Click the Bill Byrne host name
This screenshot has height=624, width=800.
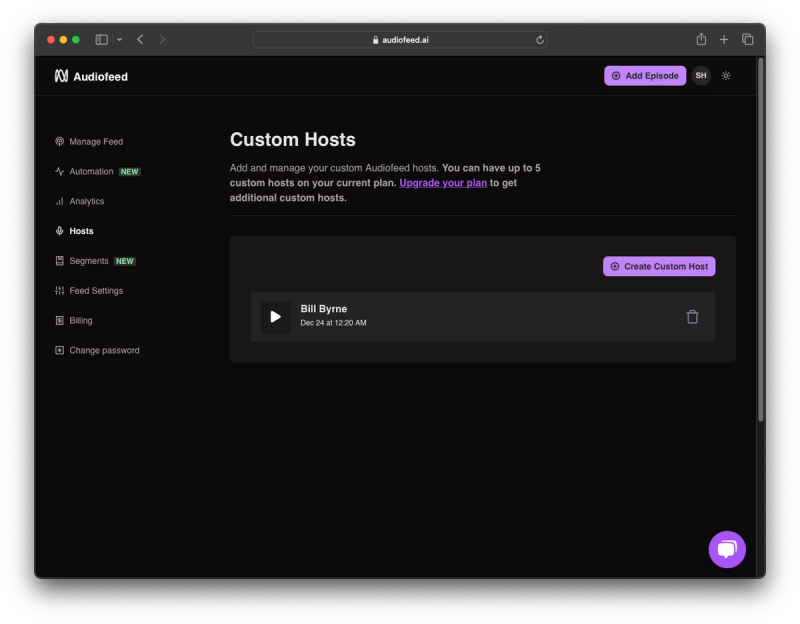click(x=323, y=309)
